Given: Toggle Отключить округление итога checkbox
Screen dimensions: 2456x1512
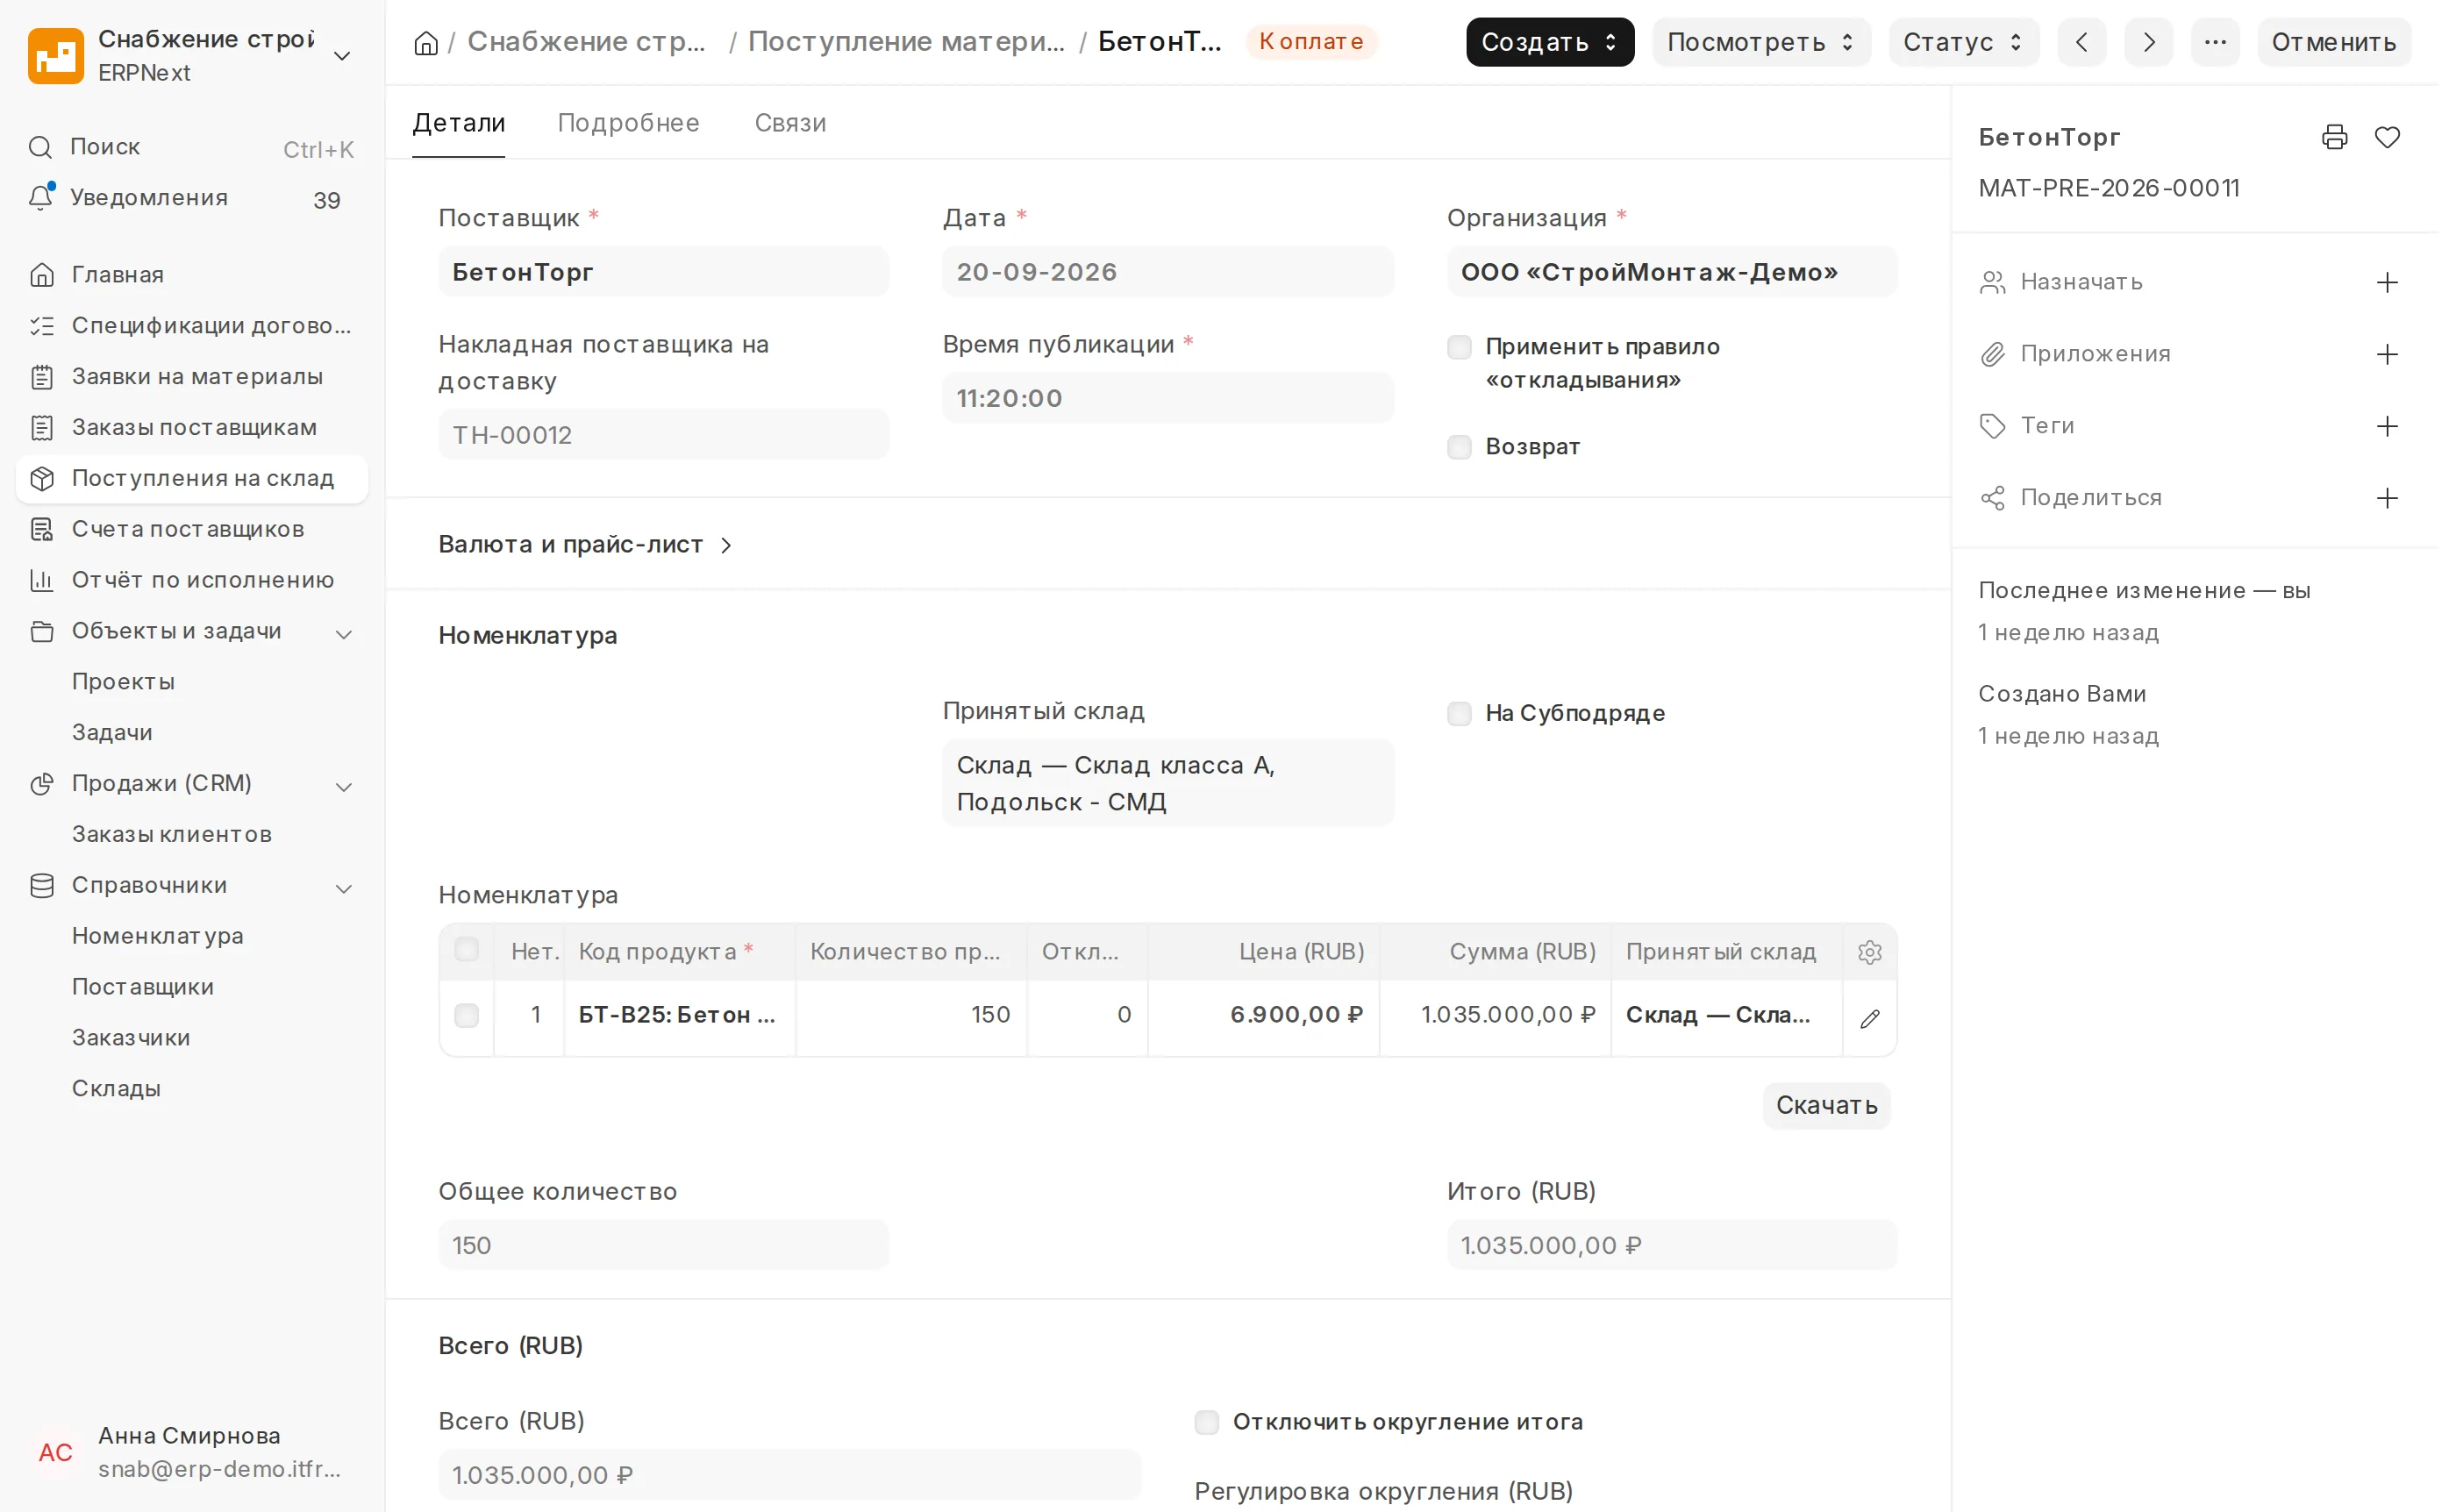Looking at the screenshot, I should point(1207,1423).
